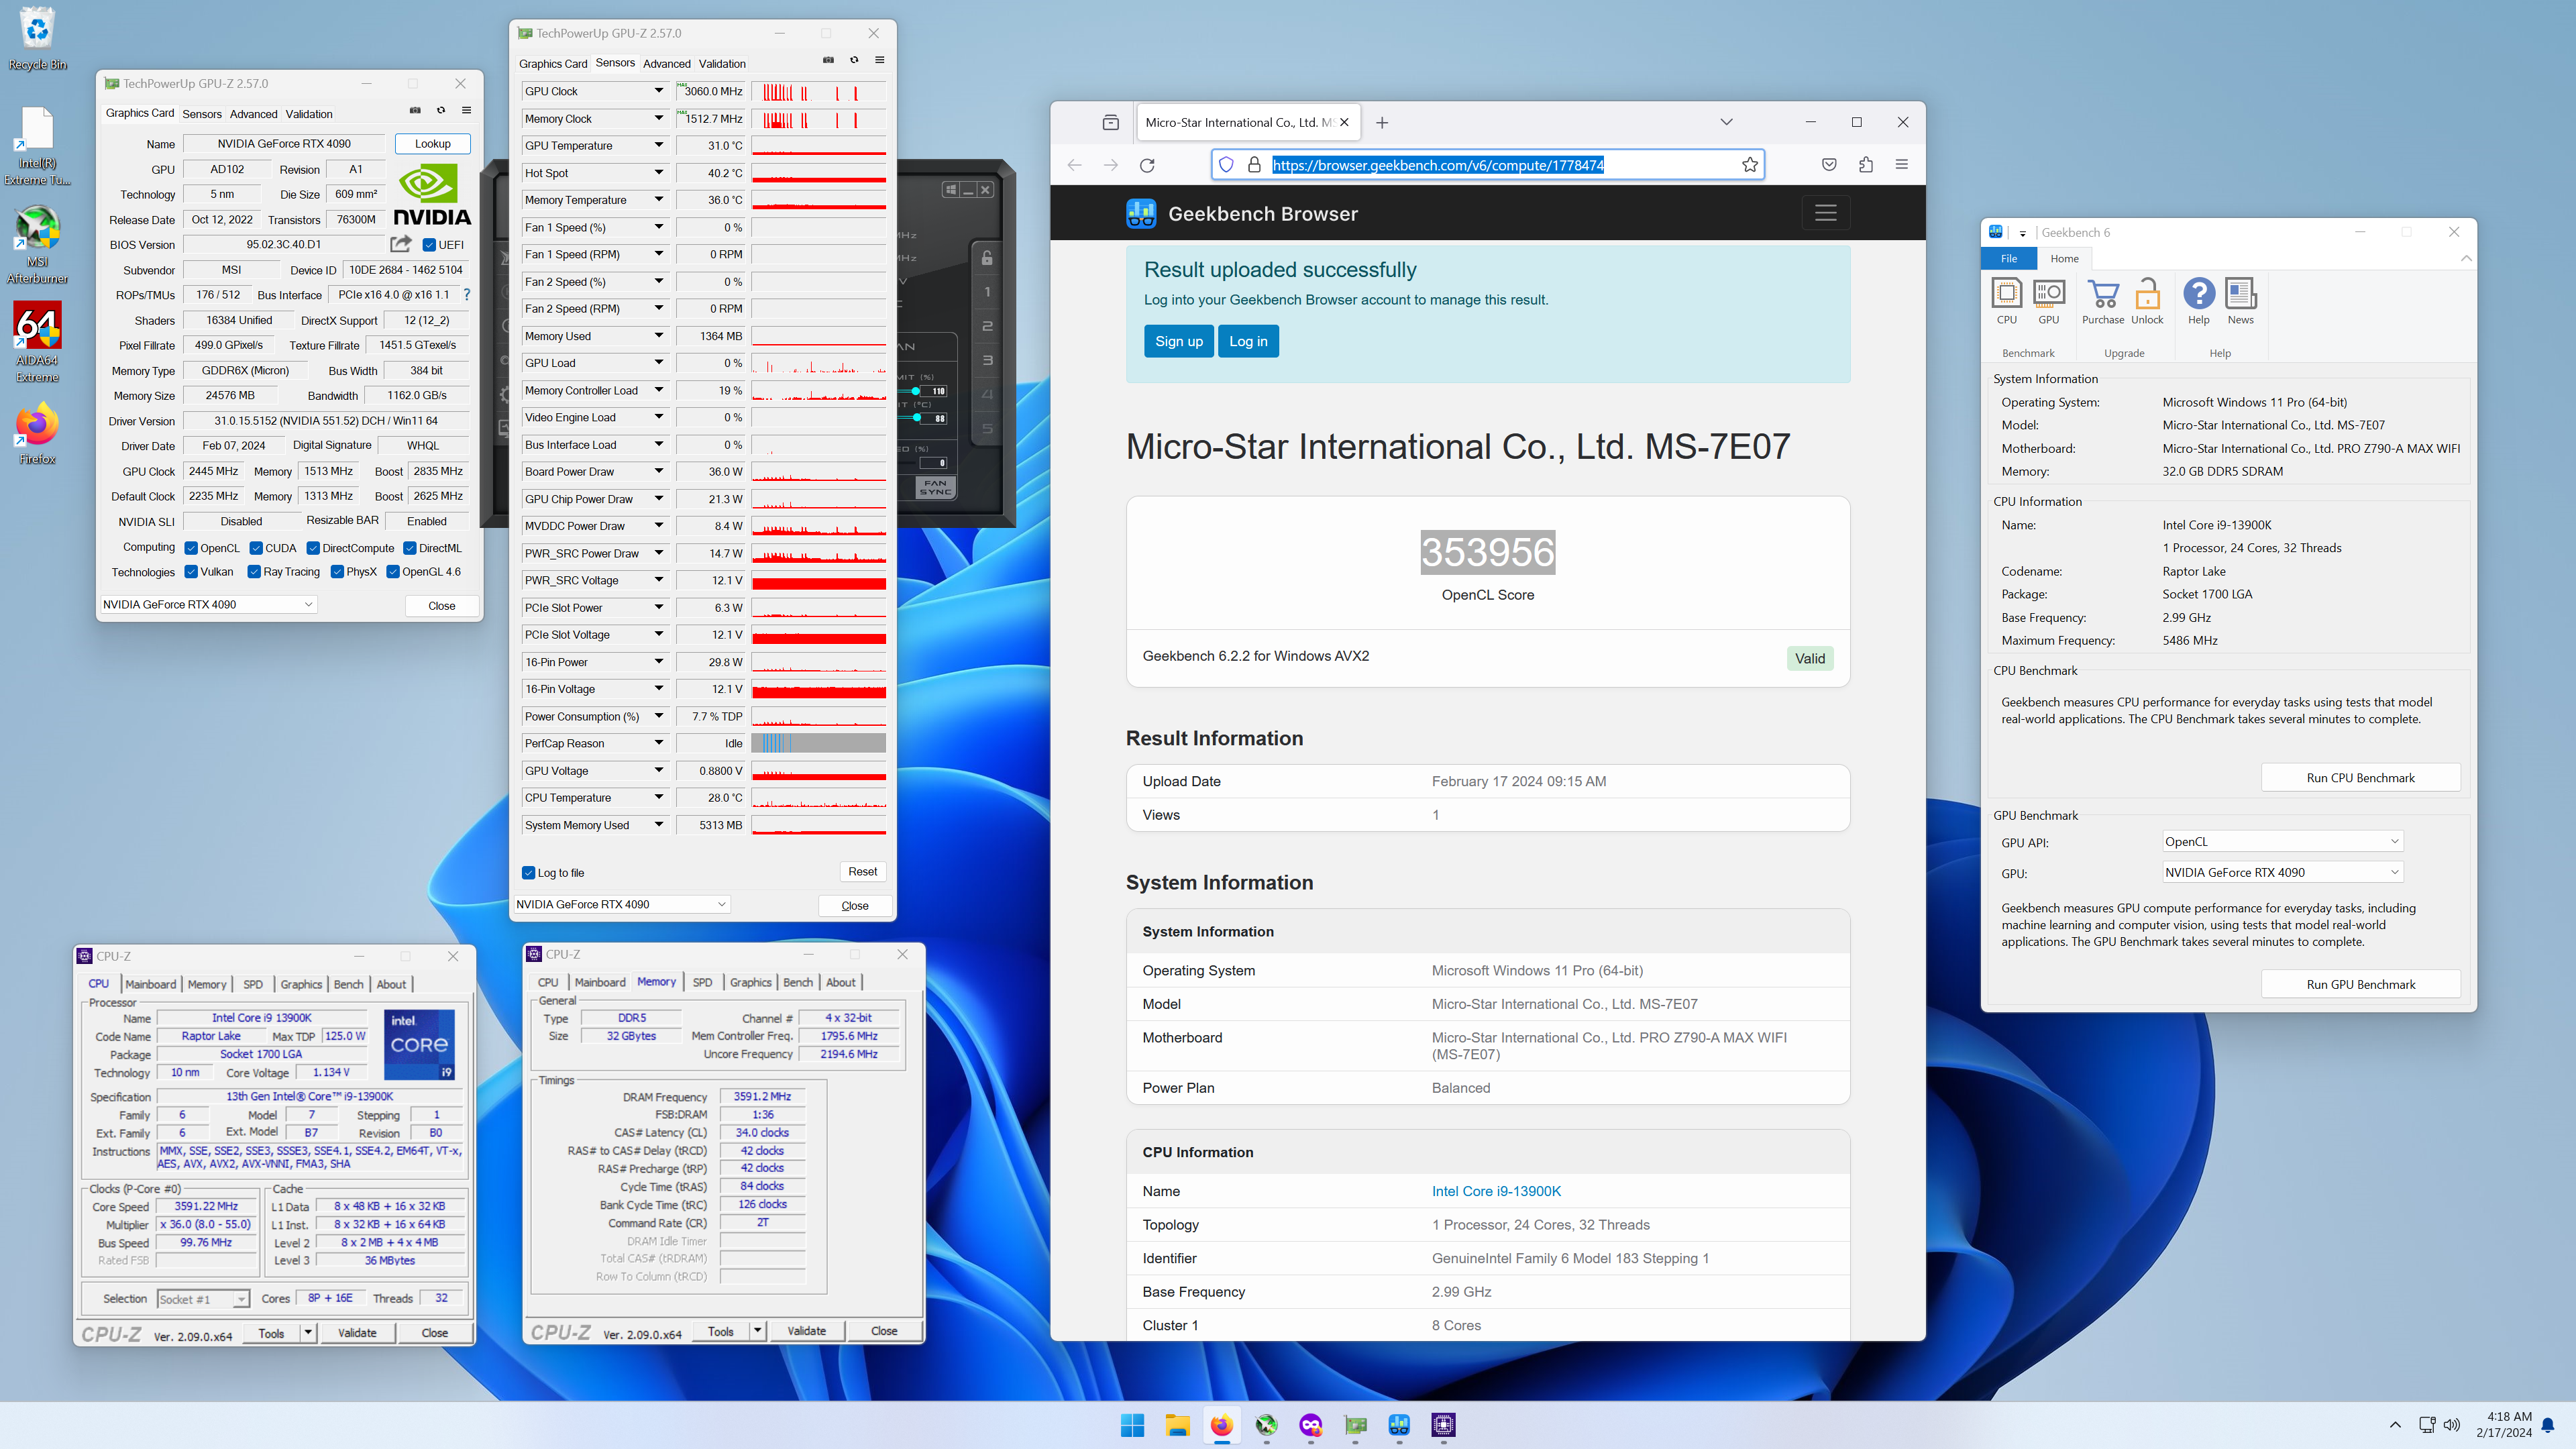Viewport: 2576px width, 1449px height.
Task: Toggle Ray Tracing checkbox
Action: (254, 572)
